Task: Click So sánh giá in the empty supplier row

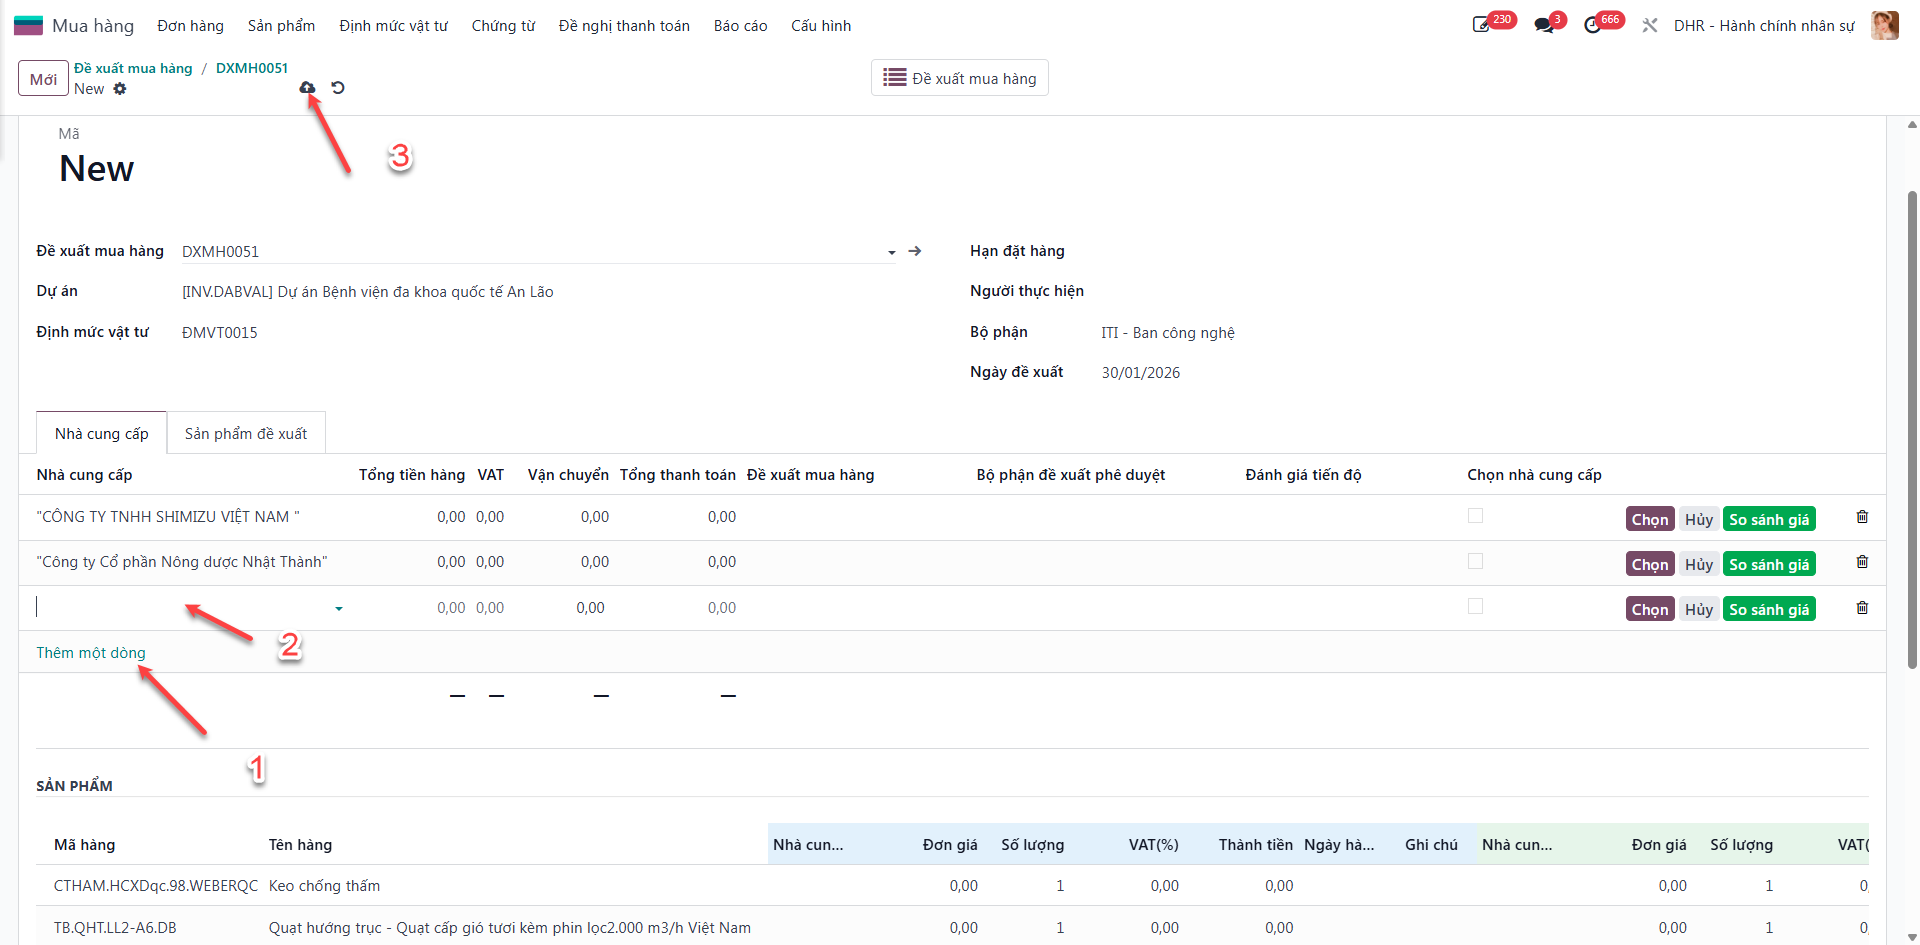Action: coord(1769,609)
